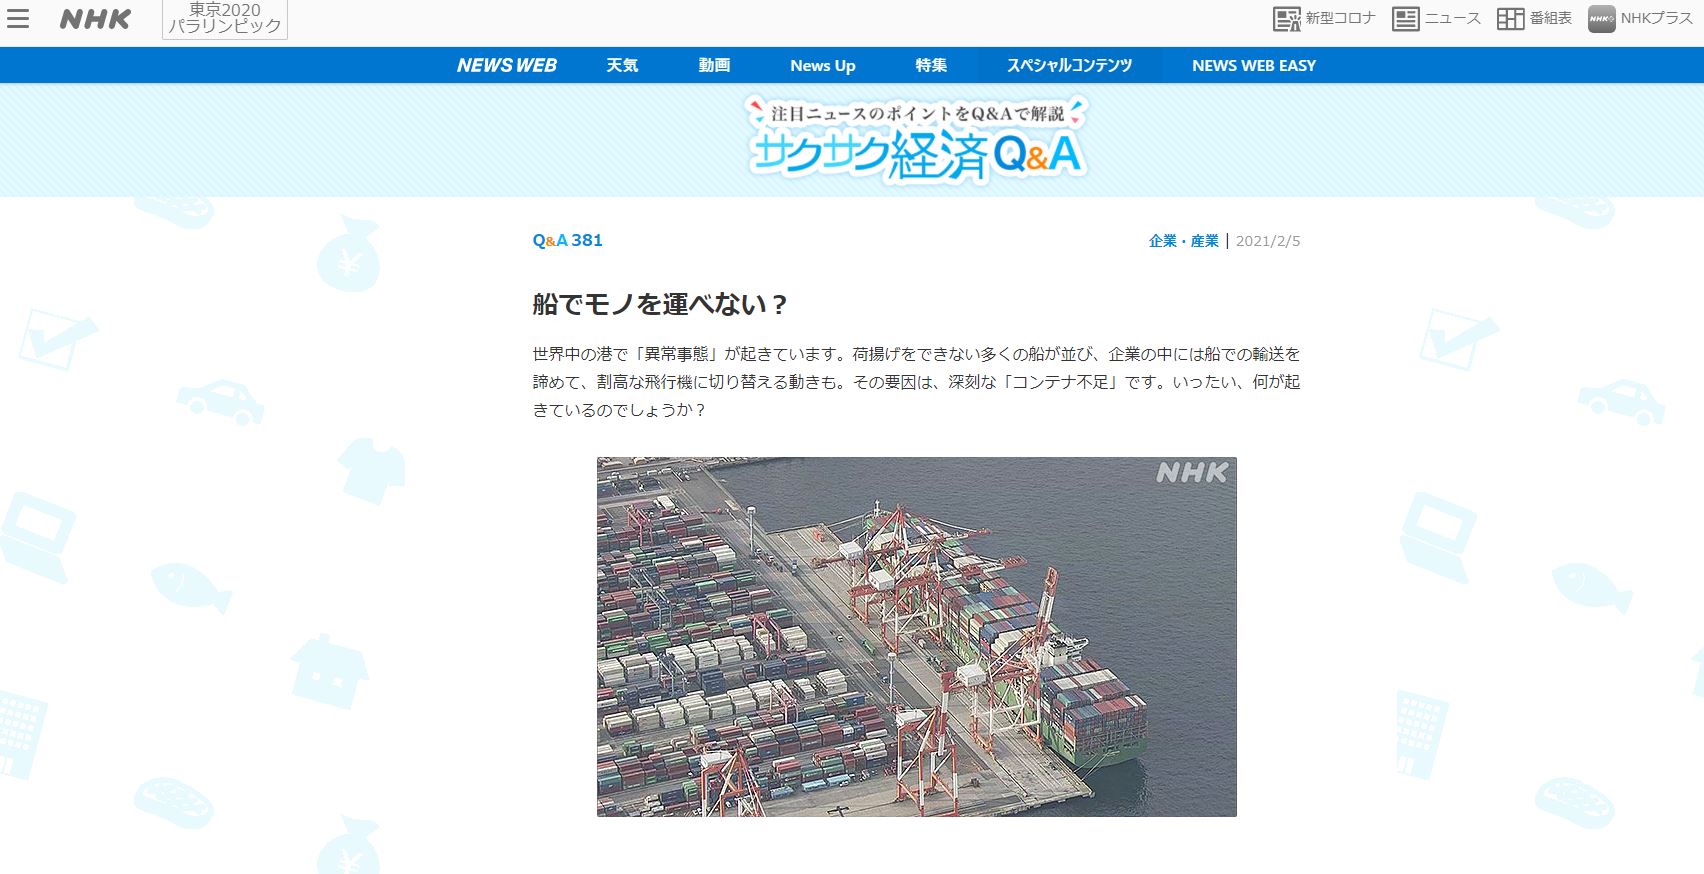This screenshot has width=1704, height=874.
Task: Click the ニュース article icon
Action: click(x=1406, y=19)
